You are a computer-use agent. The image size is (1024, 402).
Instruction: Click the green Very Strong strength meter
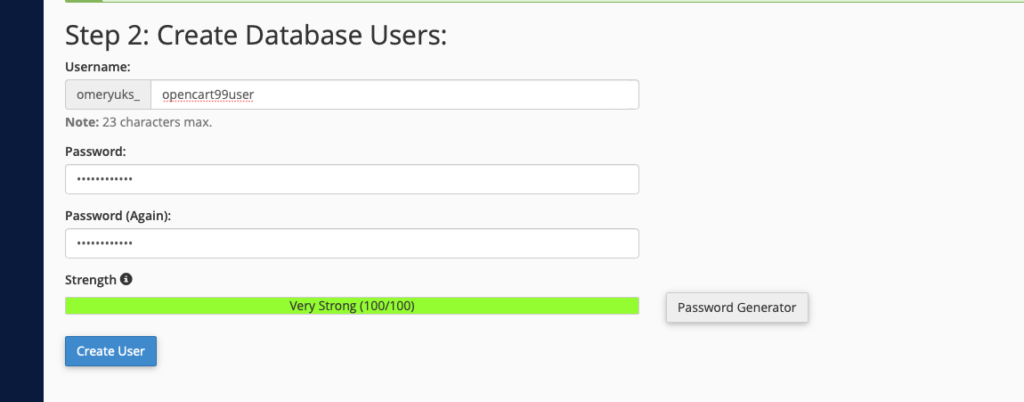352,306
